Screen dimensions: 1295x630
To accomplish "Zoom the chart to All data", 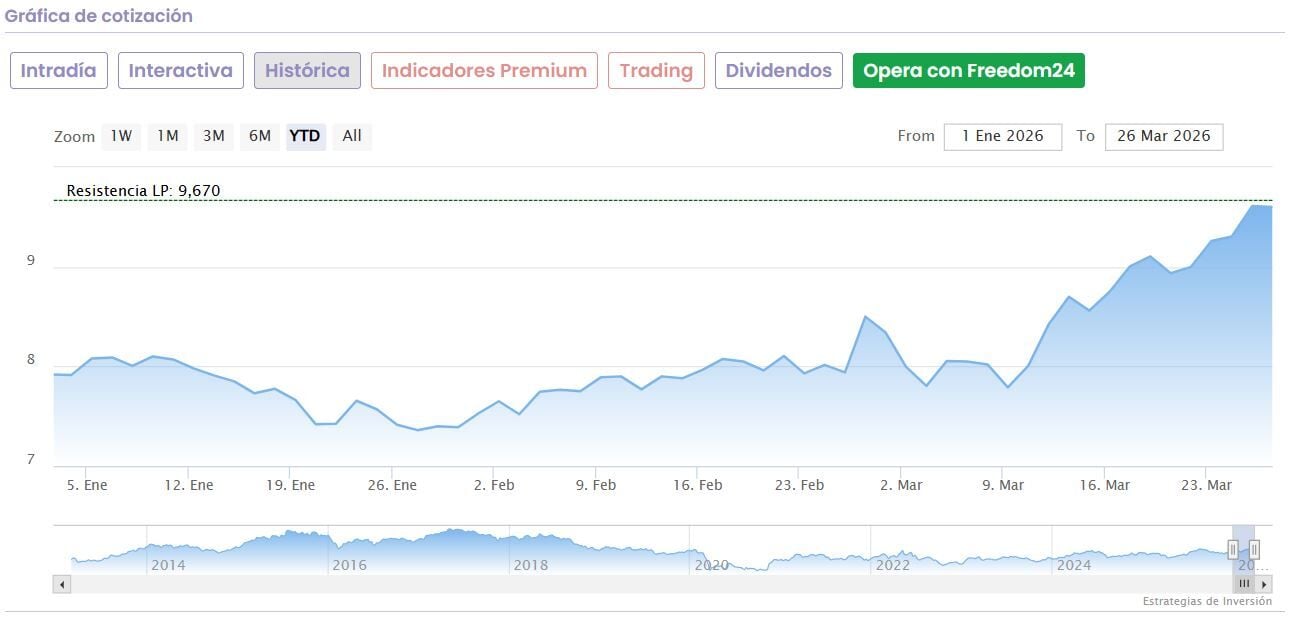I will pyautogui.click(x=352, y=136).
